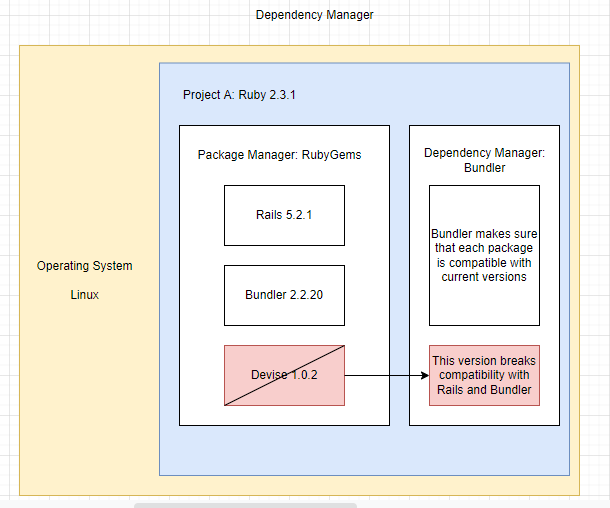Click the "Bundler makes sure that each package" box
The image size is (610, 508).
point(484,256)
